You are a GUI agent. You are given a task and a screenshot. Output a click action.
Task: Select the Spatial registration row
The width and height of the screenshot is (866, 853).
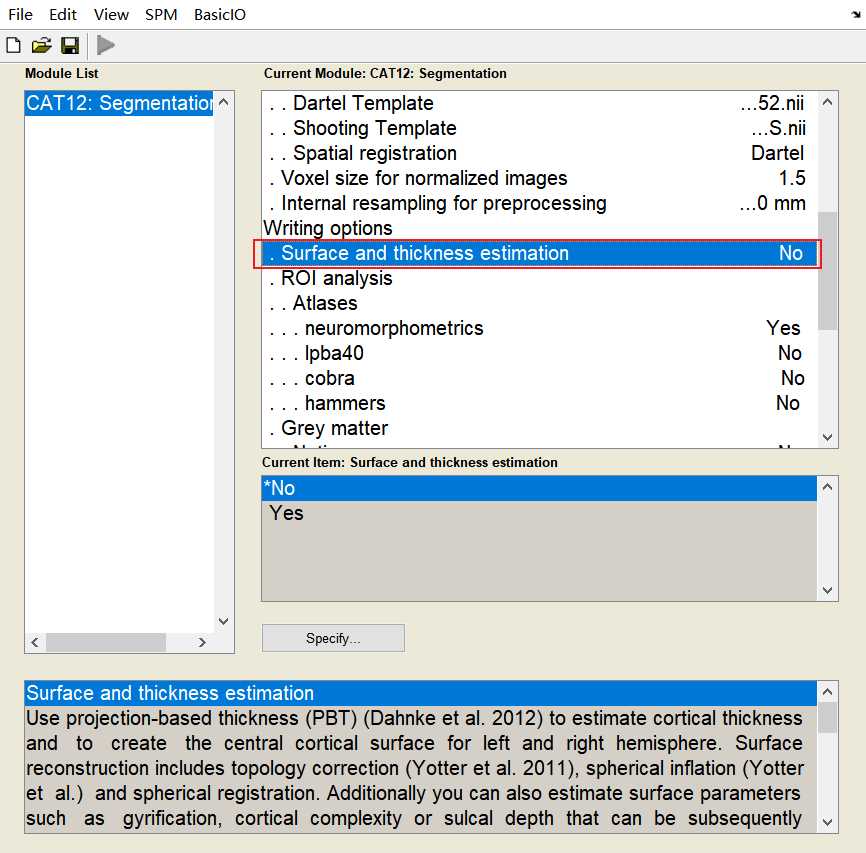coord(540,153)
